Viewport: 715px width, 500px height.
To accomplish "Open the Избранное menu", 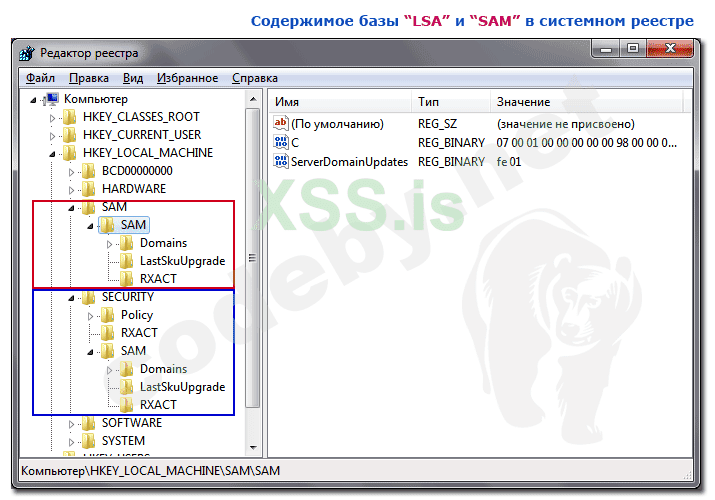I will [x=187, y=78].
